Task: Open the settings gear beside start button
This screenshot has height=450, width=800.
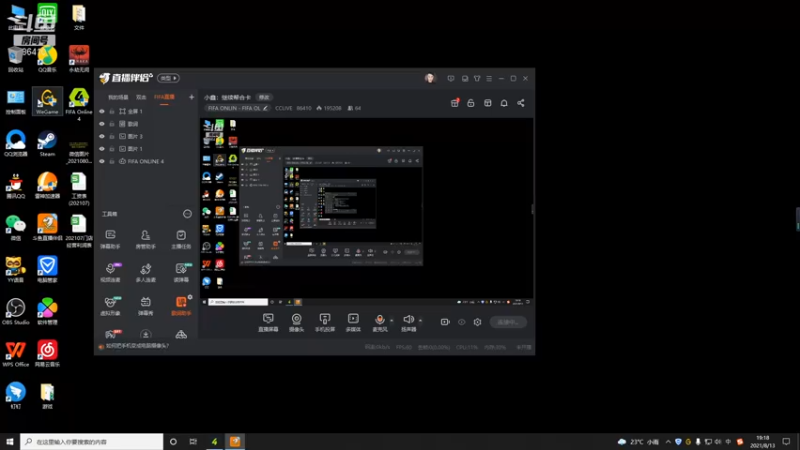Action: point(478,322)
